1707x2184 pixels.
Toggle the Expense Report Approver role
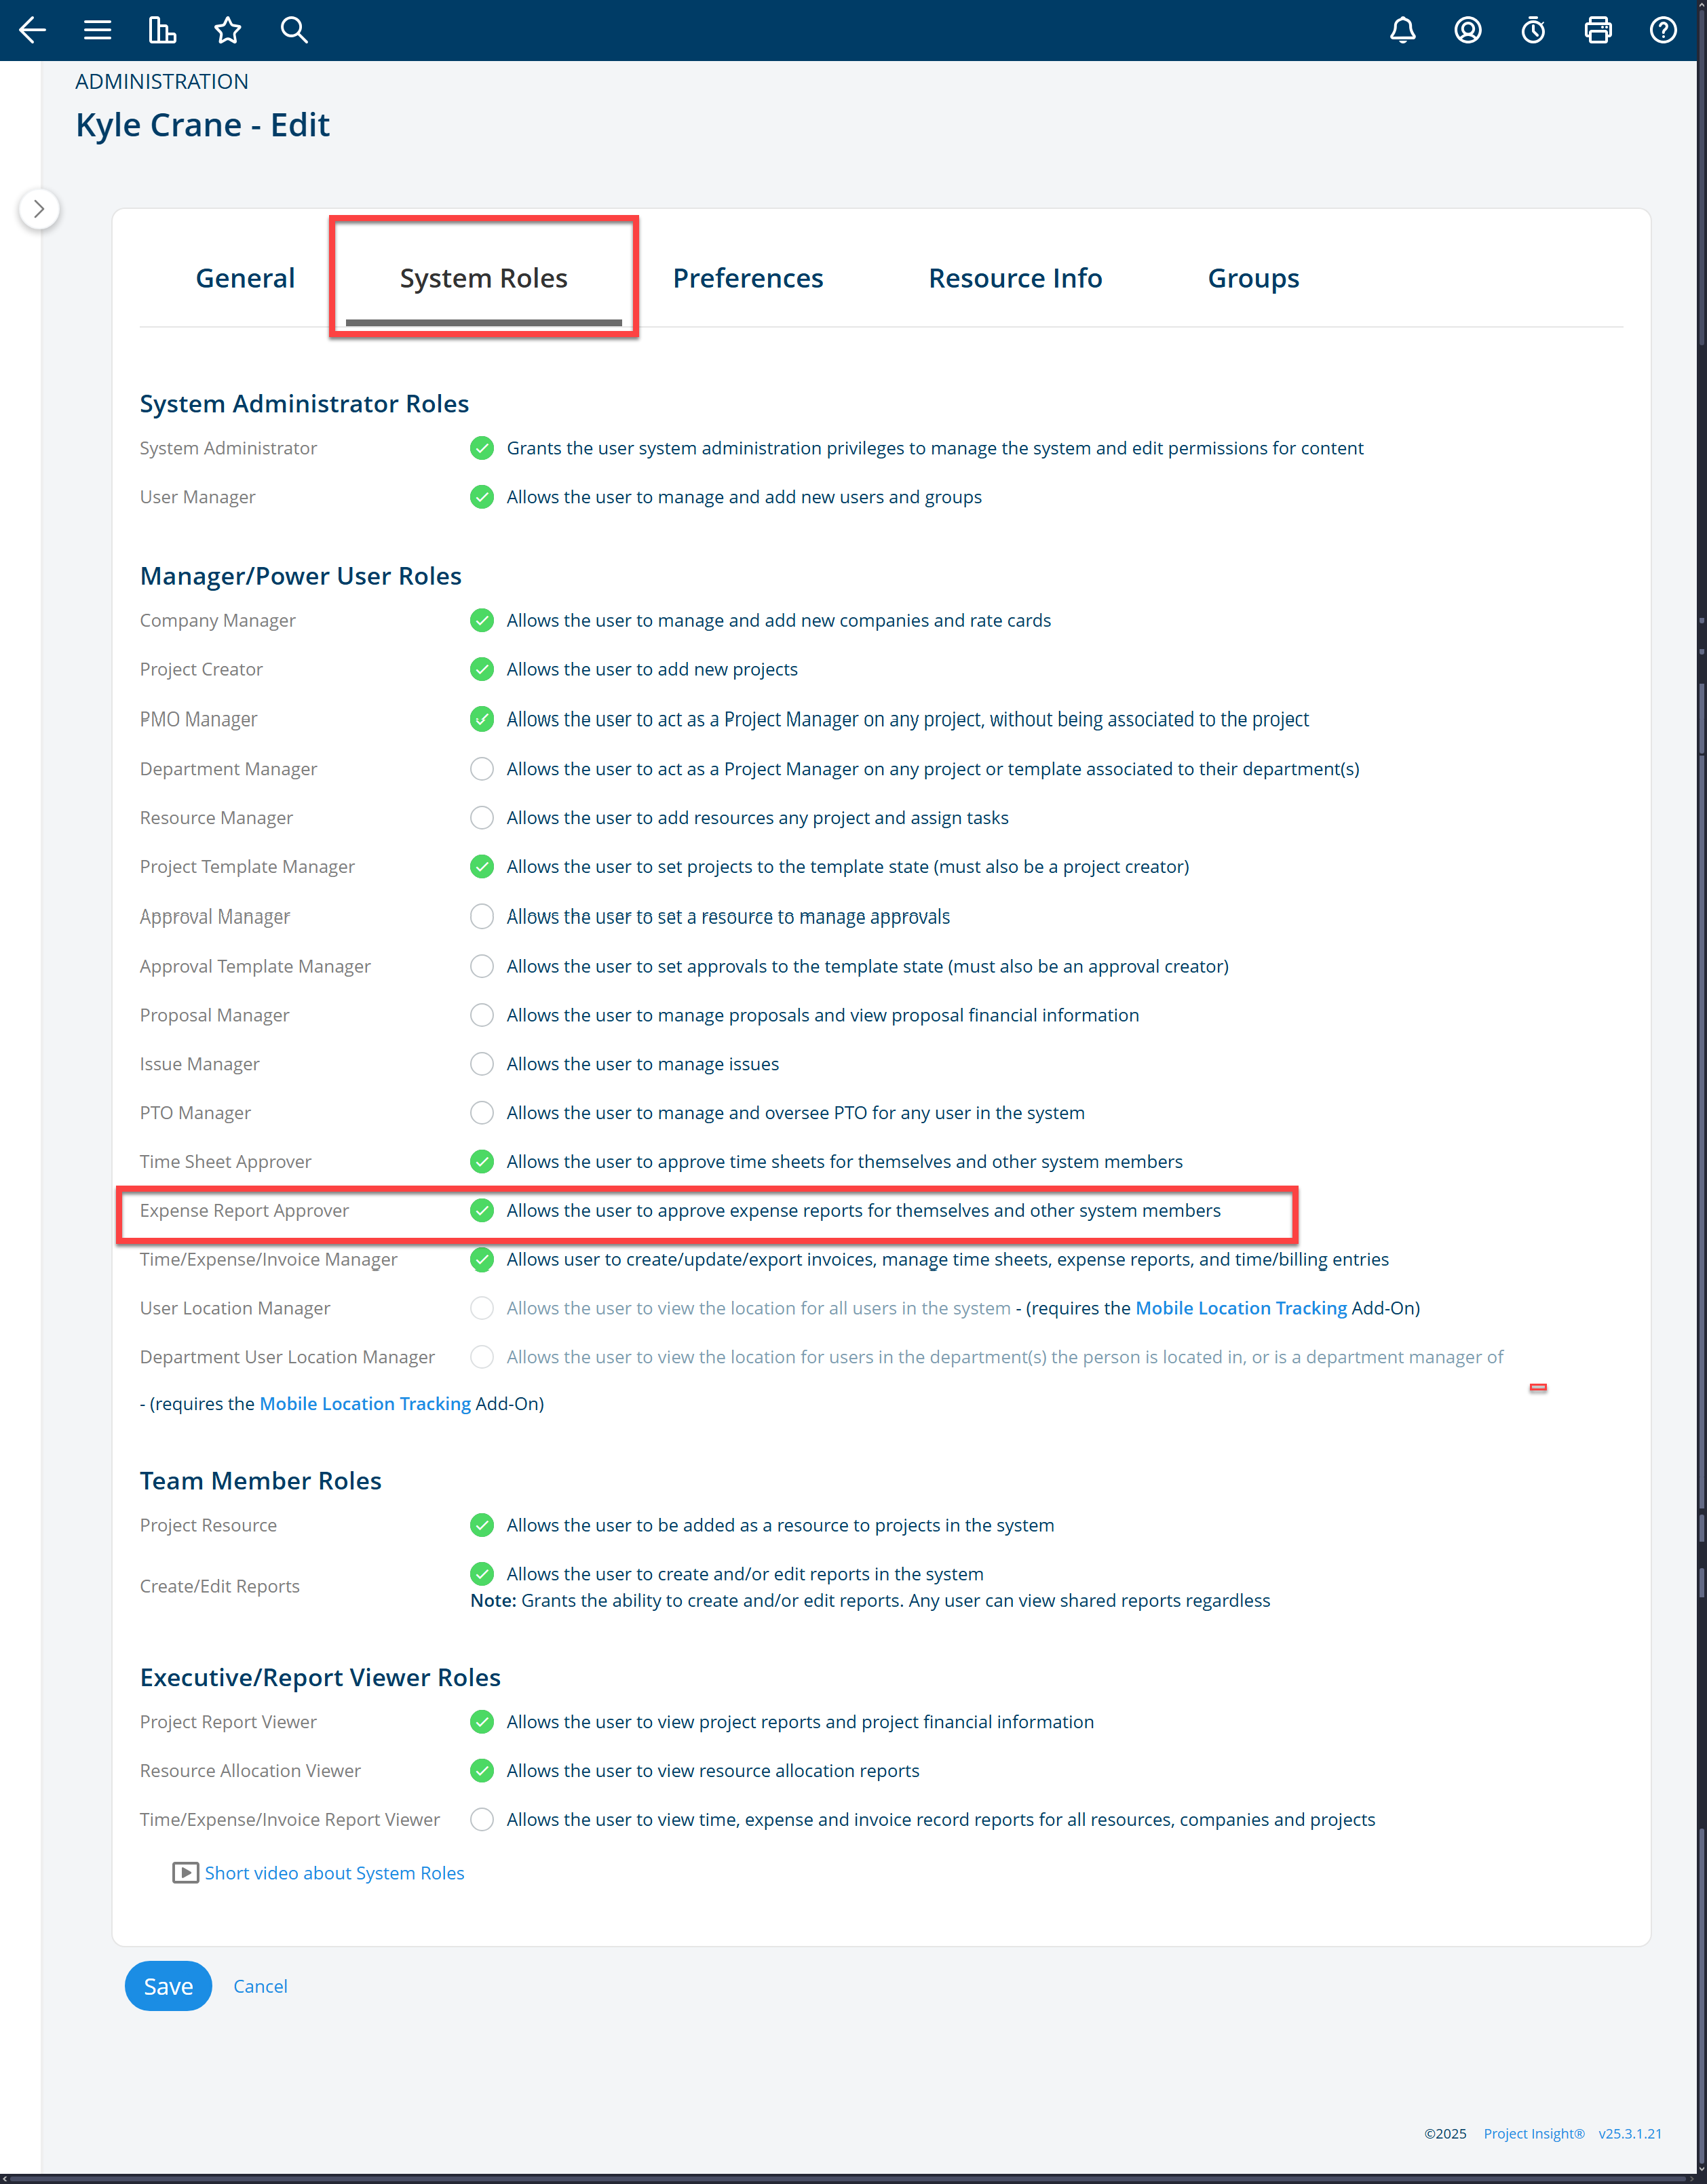(x=482, y=1210)
